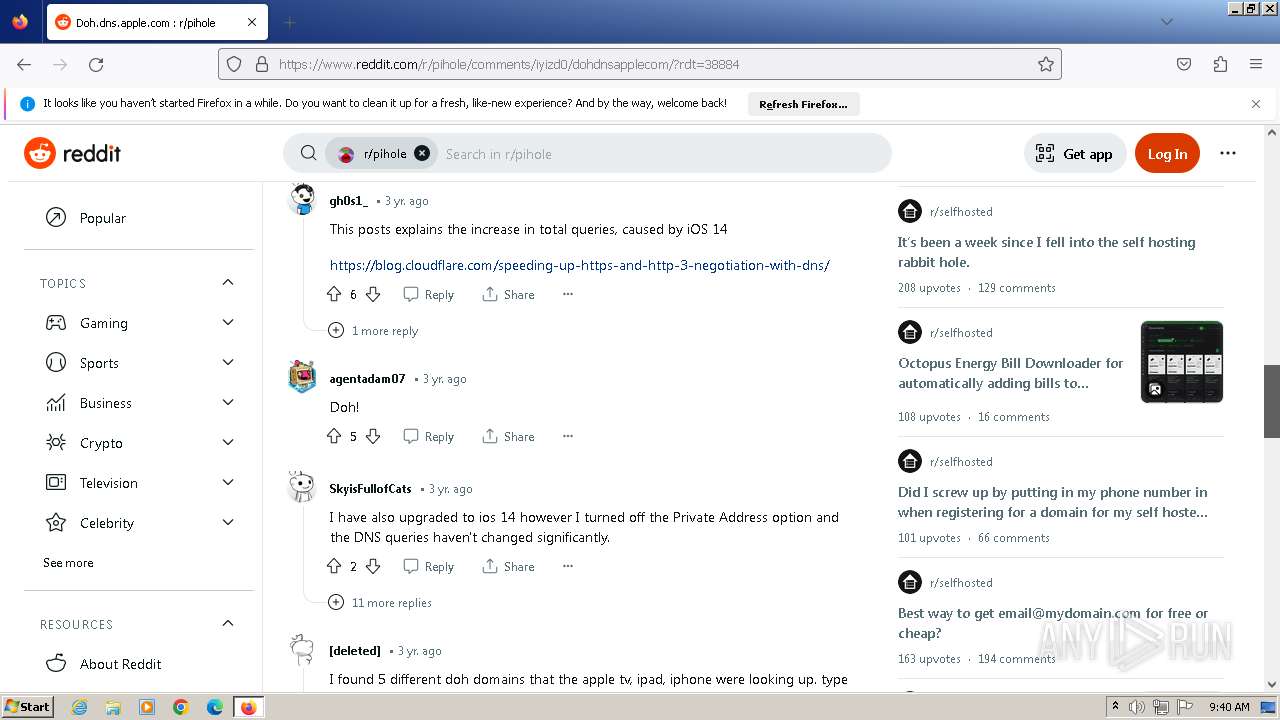Open the tracking protection shield icon
The height and width of the screenshot is (720, 1280).
pos(234,64)
